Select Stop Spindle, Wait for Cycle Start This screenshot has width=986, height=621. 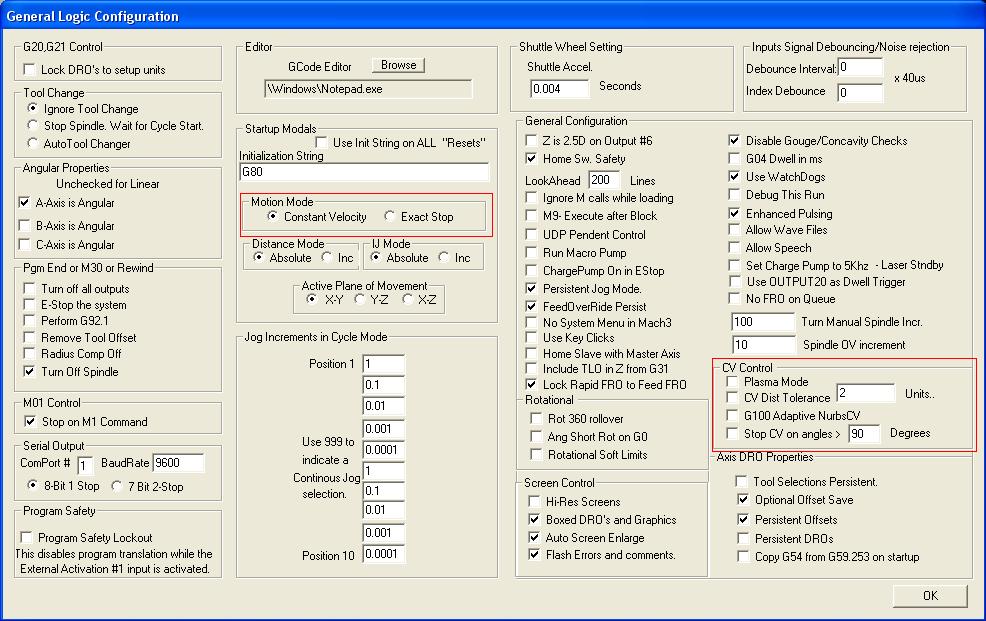point(33,125)
